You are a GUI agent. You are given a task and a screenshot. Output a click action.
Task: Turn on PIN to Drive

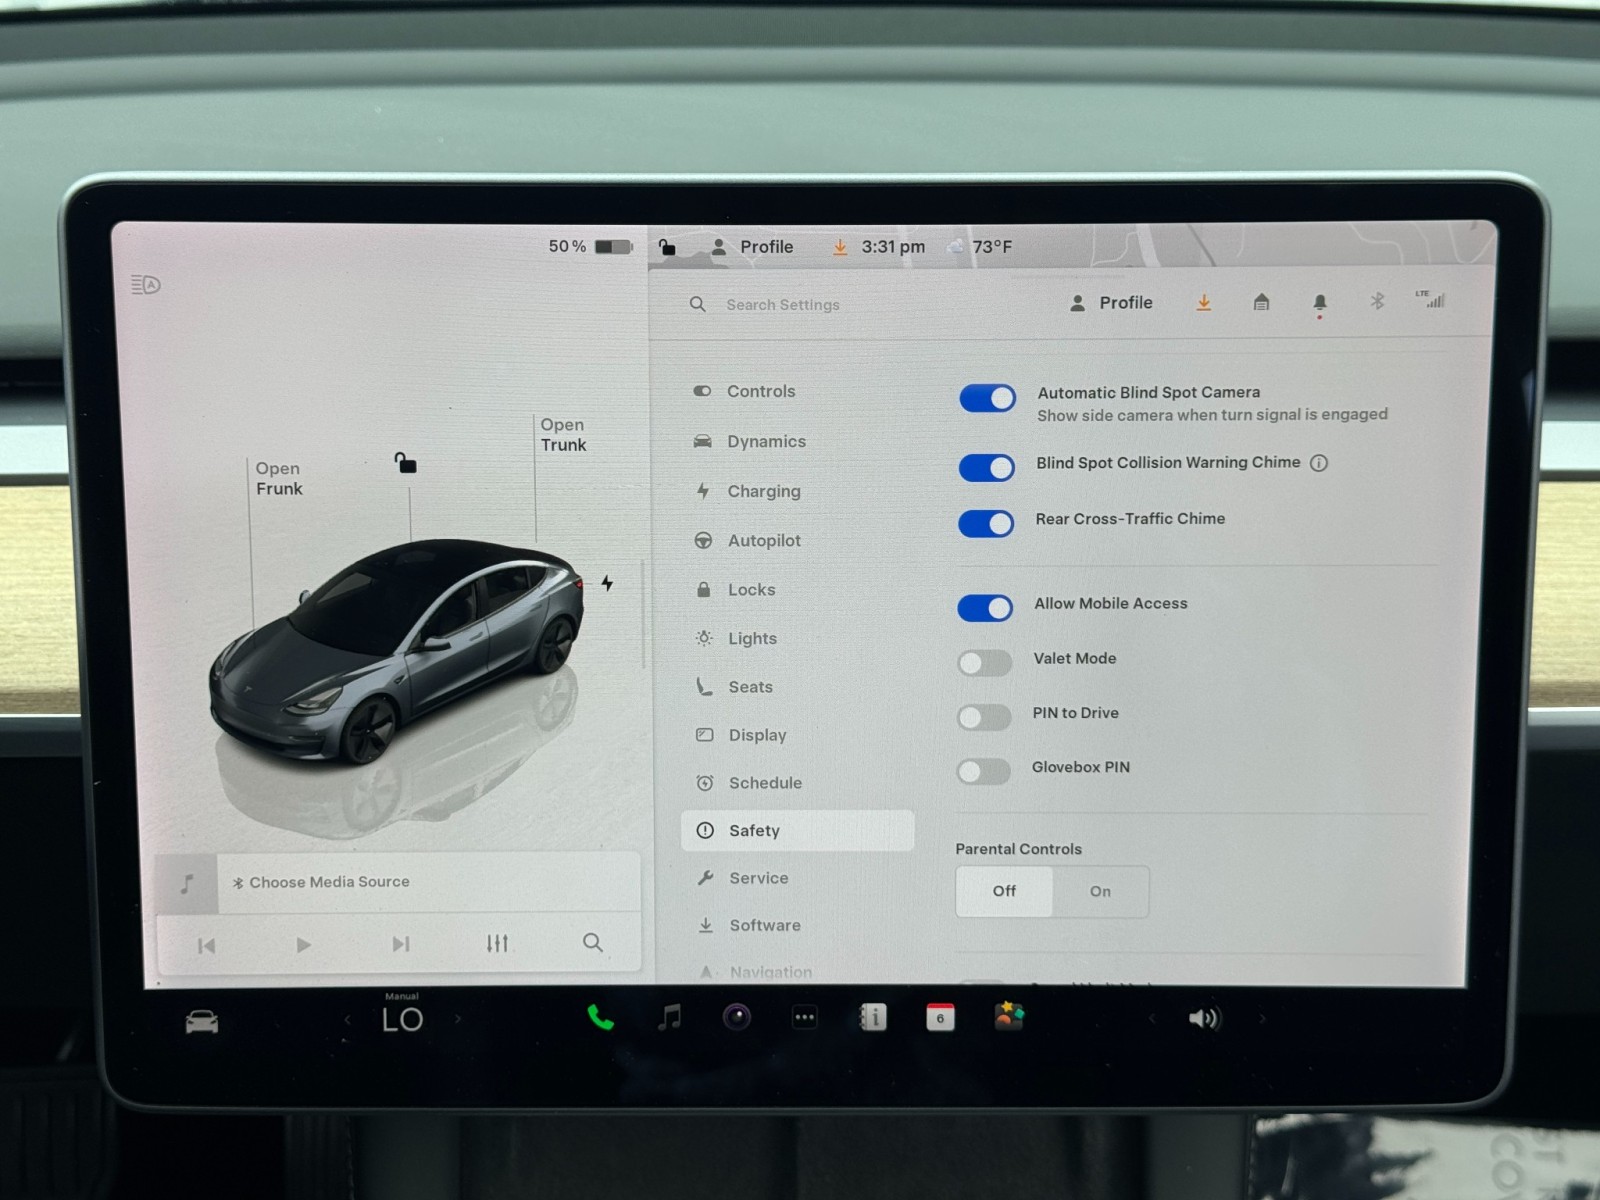click(984, 717)
